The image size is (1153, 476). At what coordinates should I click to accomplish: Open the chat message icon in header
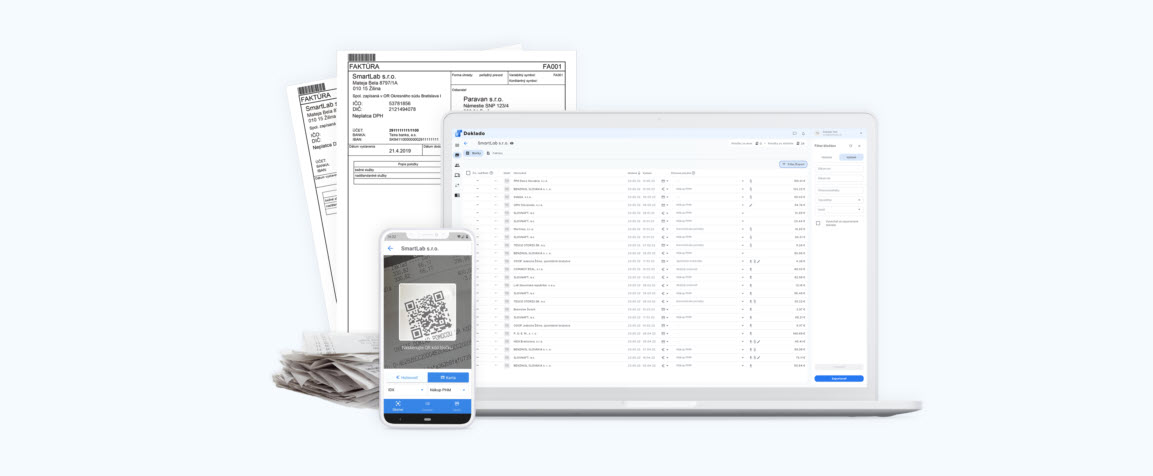[x=795, y=133]
